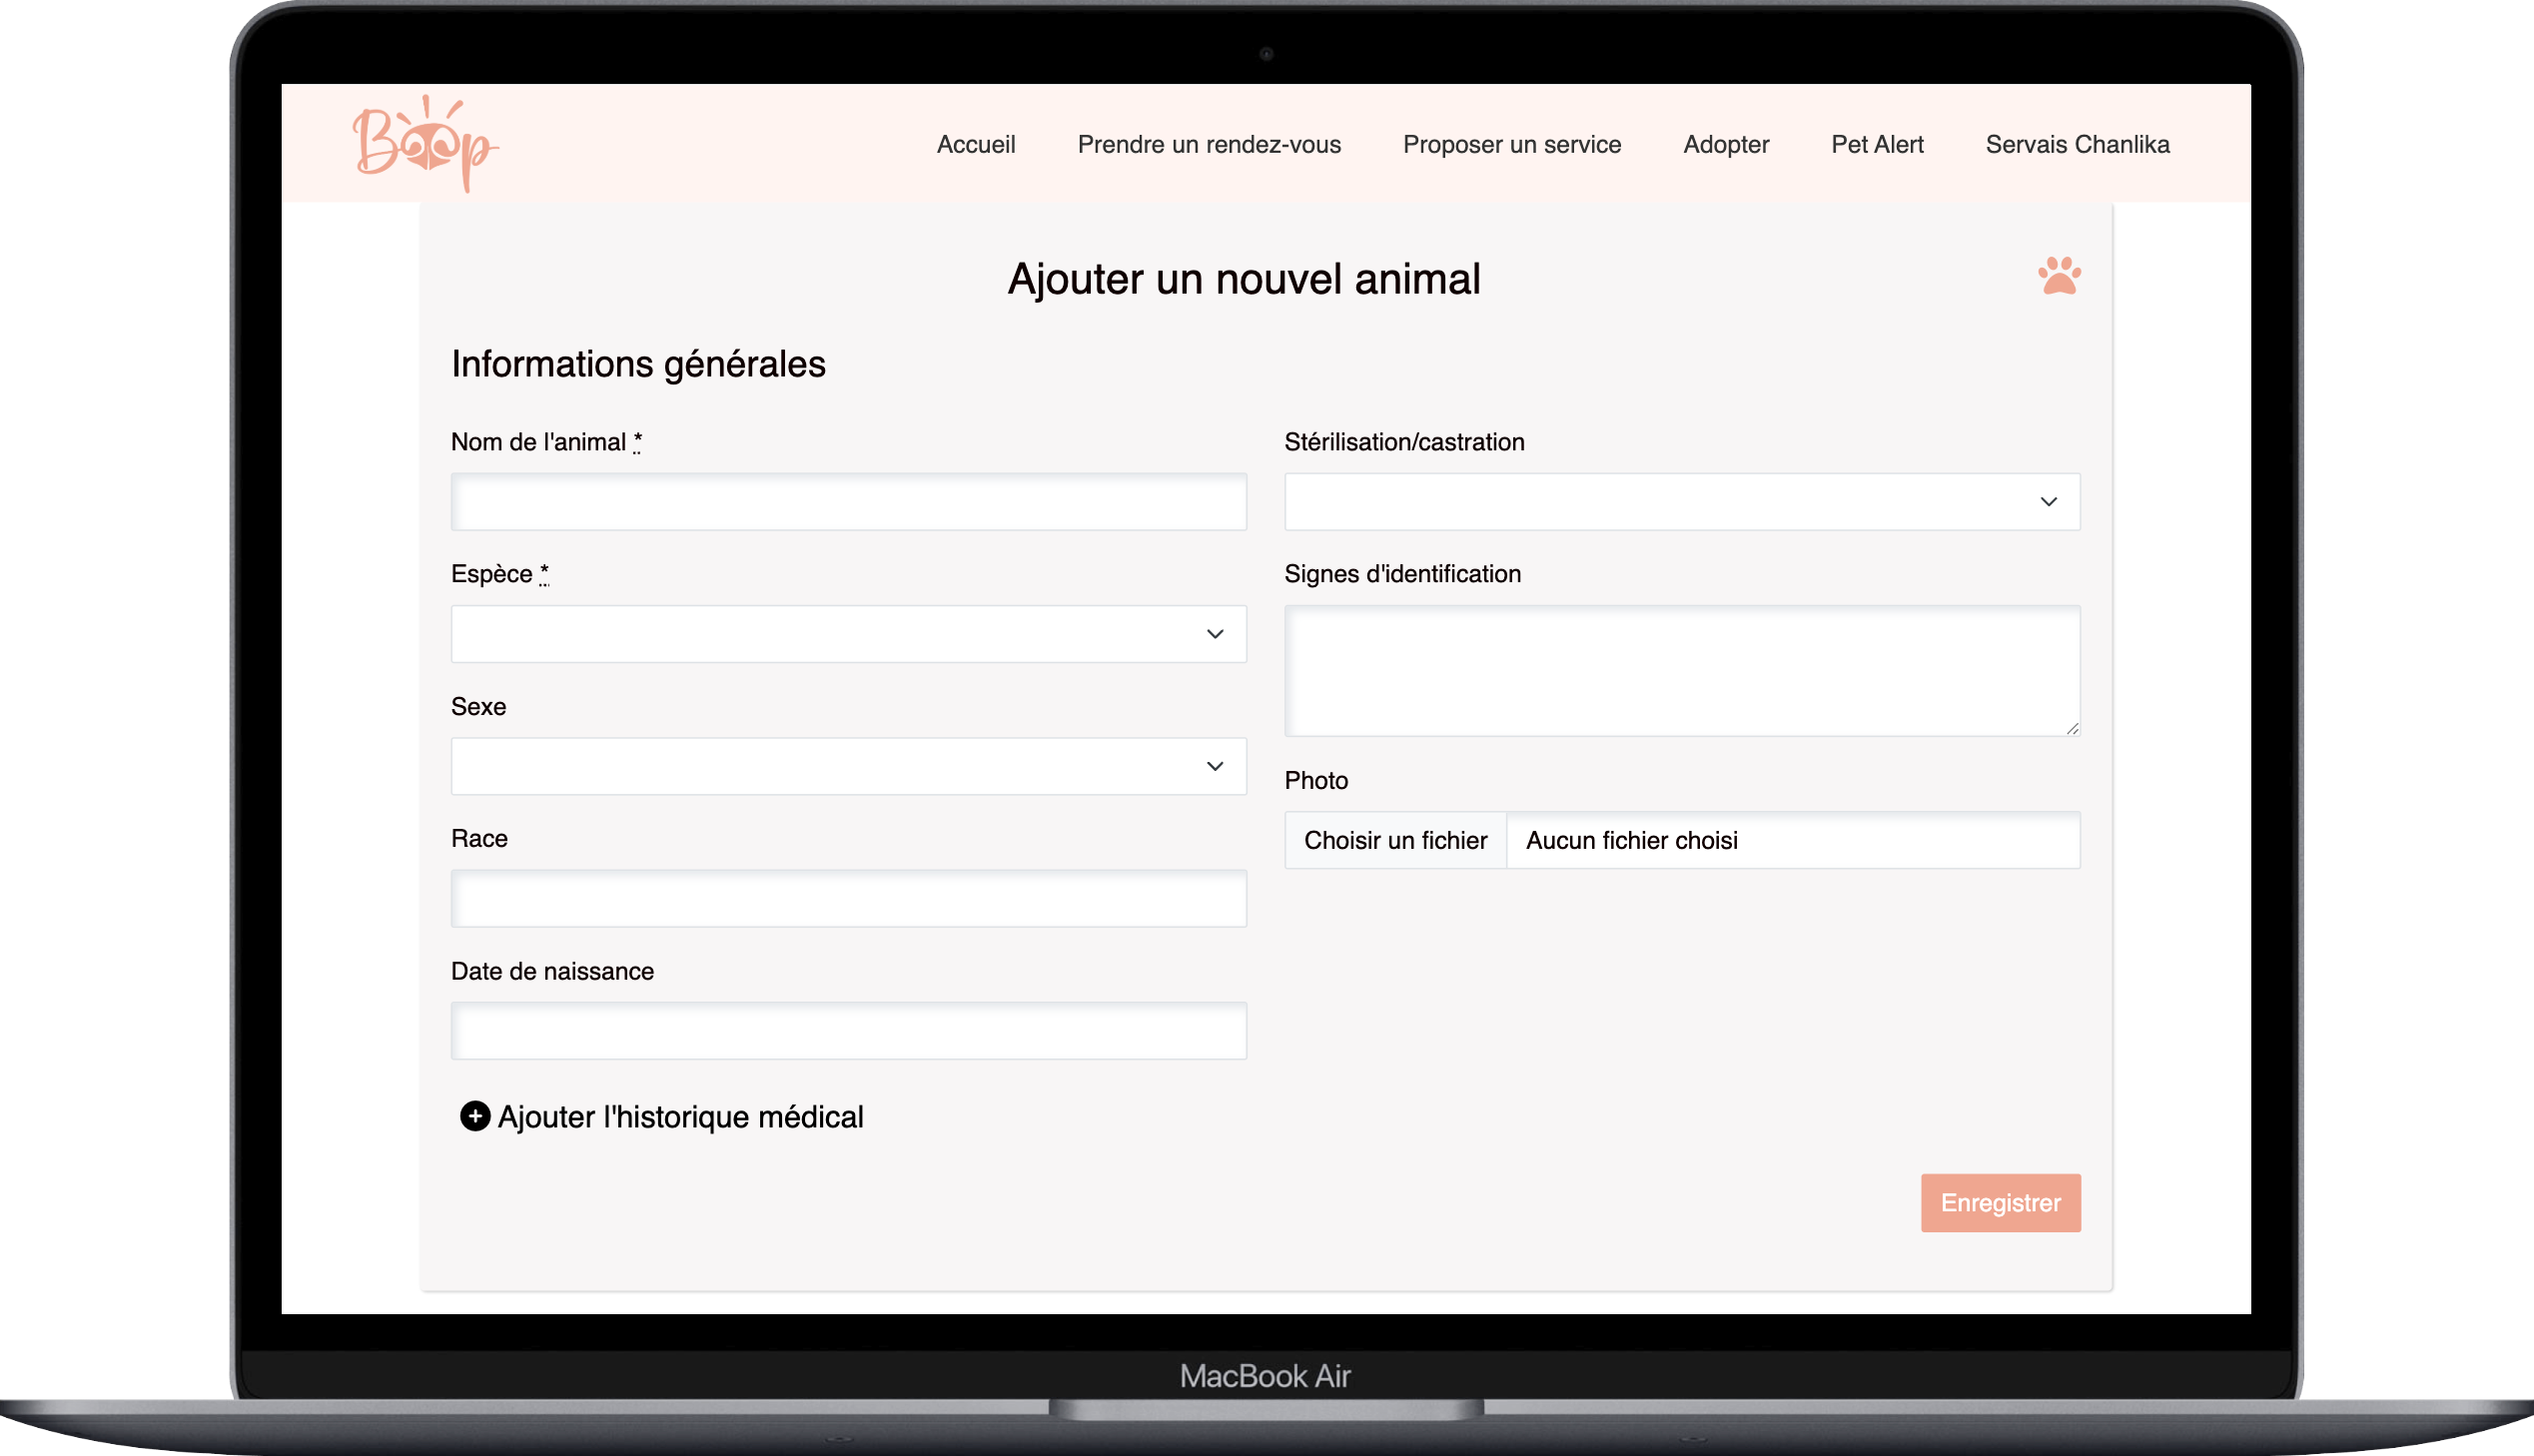Image resolution: width=2534 pixels, height=1456 pixels.
Task: Expand the Espèce dropdown
Action: (x=848, y=634)
